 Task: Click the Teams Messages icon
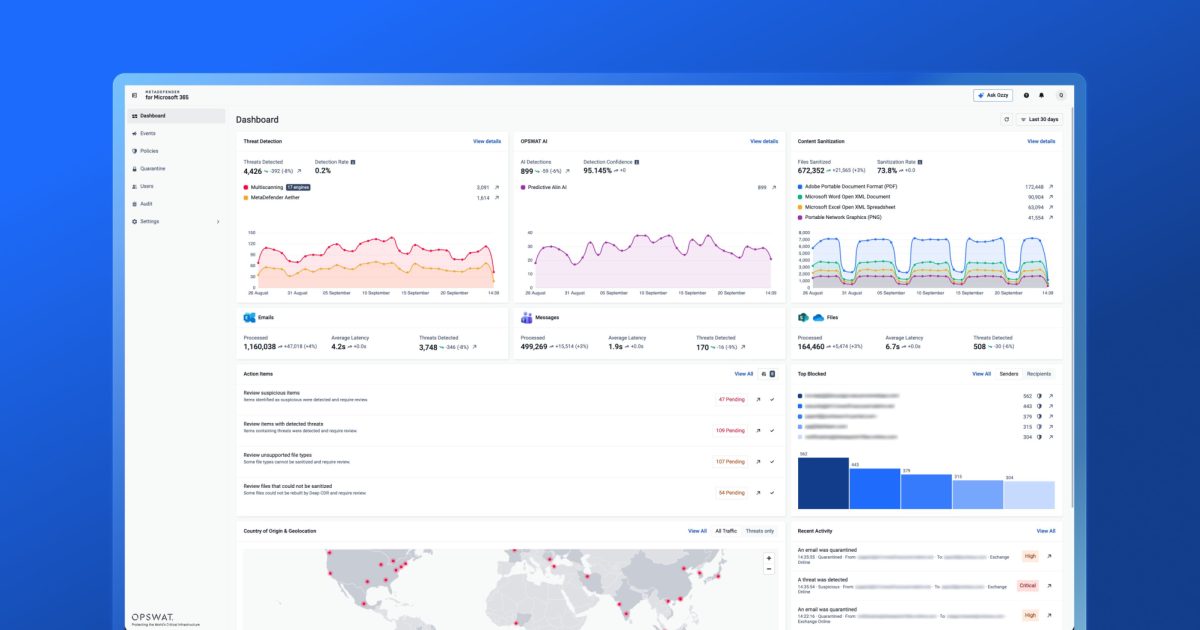tap(527, 317)
